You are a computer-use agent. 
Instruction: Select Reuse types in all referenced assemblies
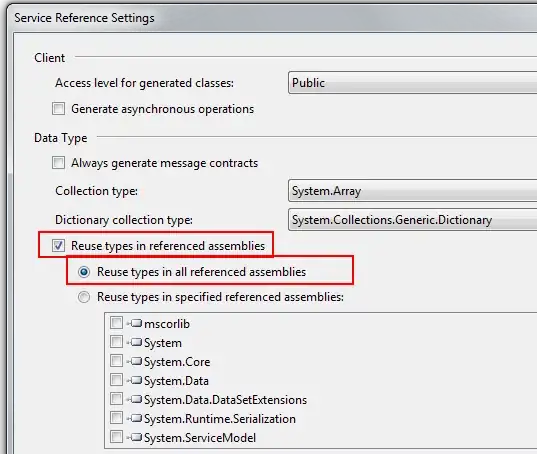click(x=84, y=272)
